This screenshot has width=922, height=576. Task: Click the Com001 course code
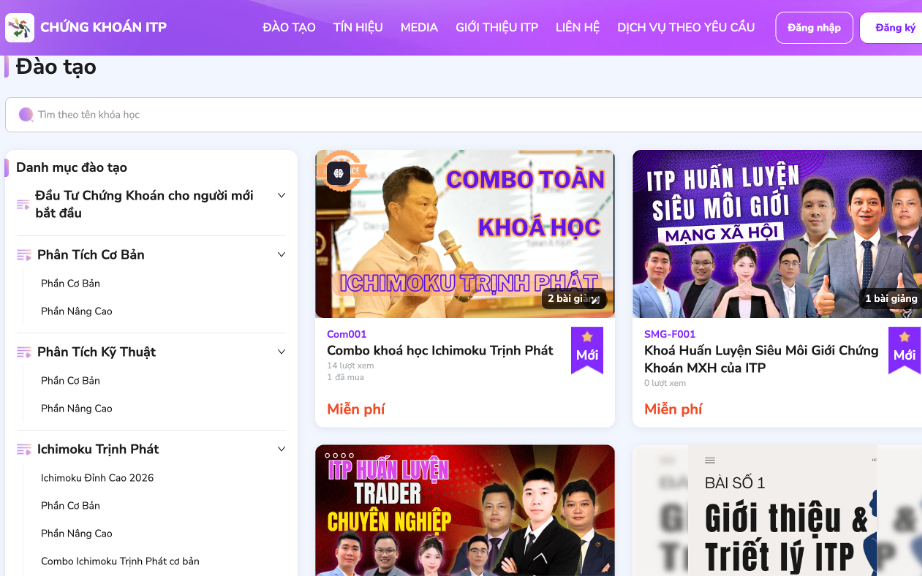pos(346,334)
